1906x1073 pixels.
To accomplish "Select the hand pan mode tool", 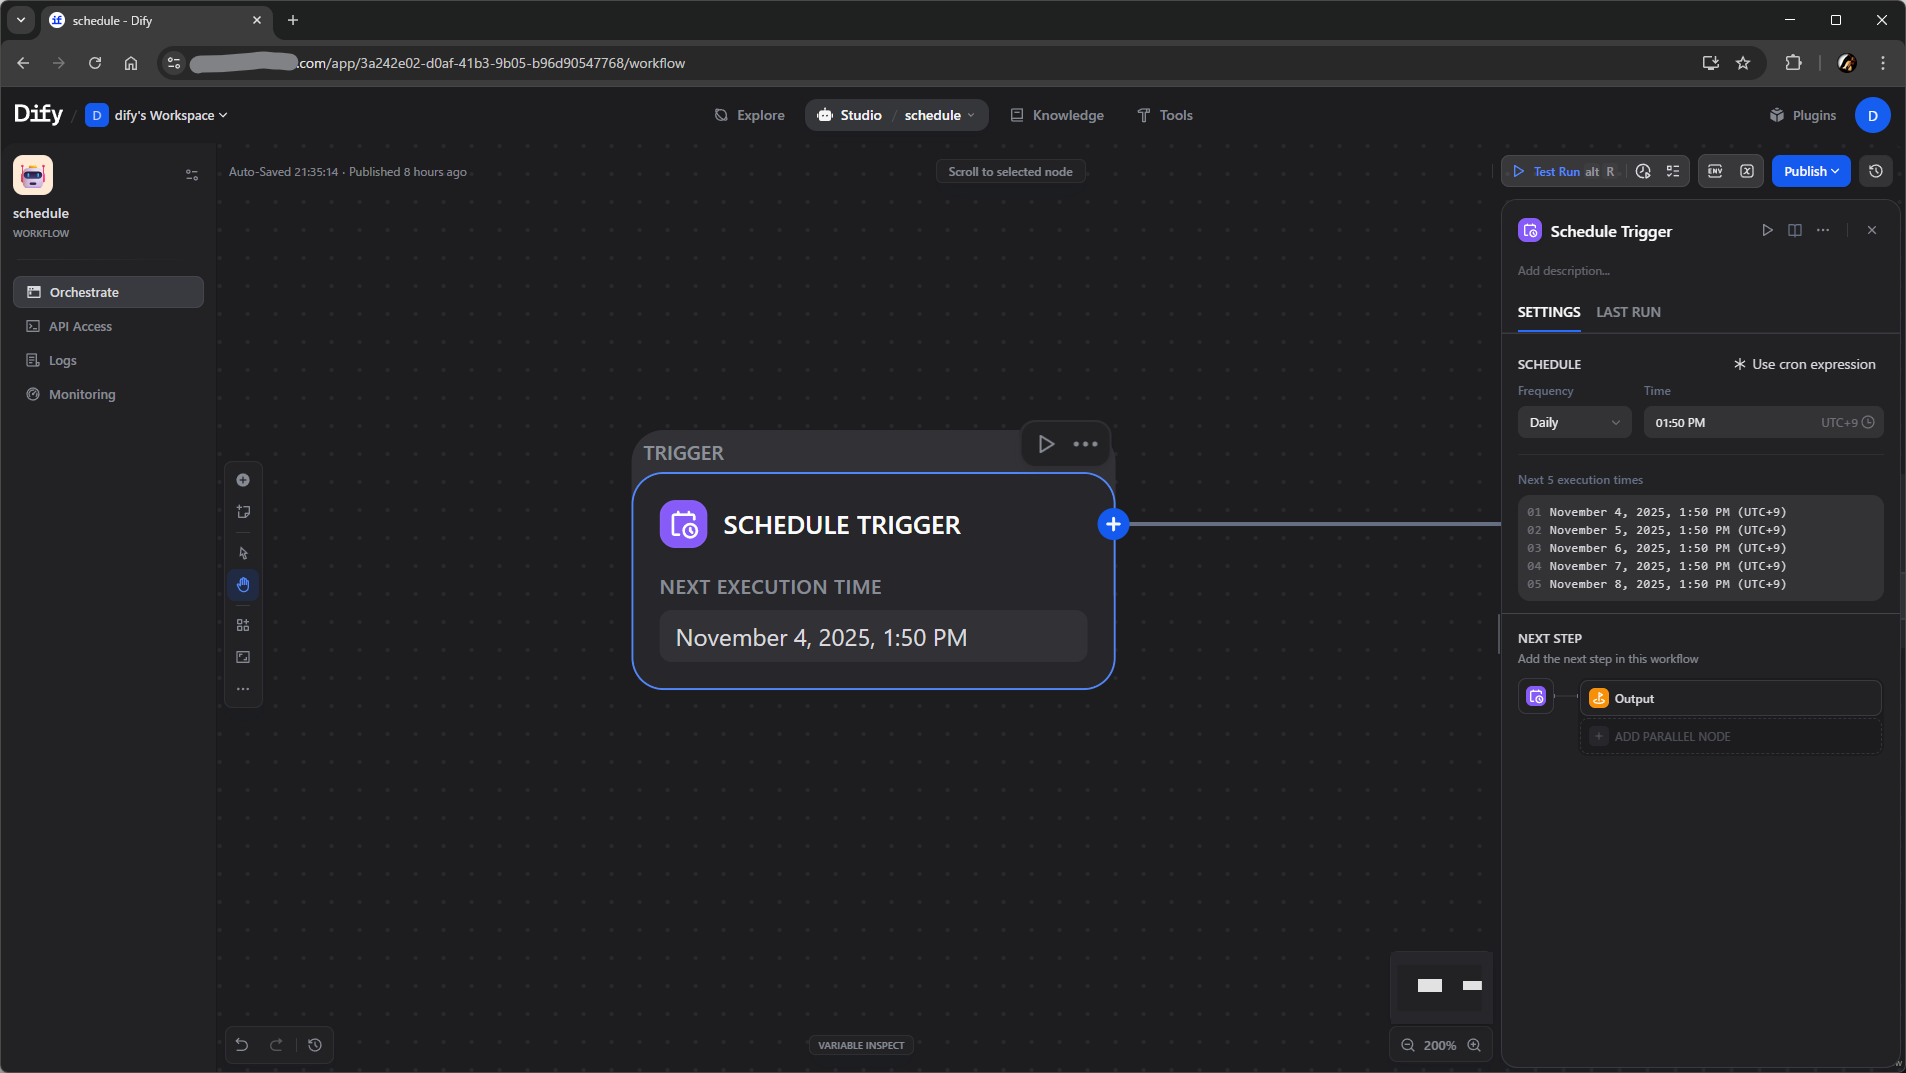I will (243, 585).
